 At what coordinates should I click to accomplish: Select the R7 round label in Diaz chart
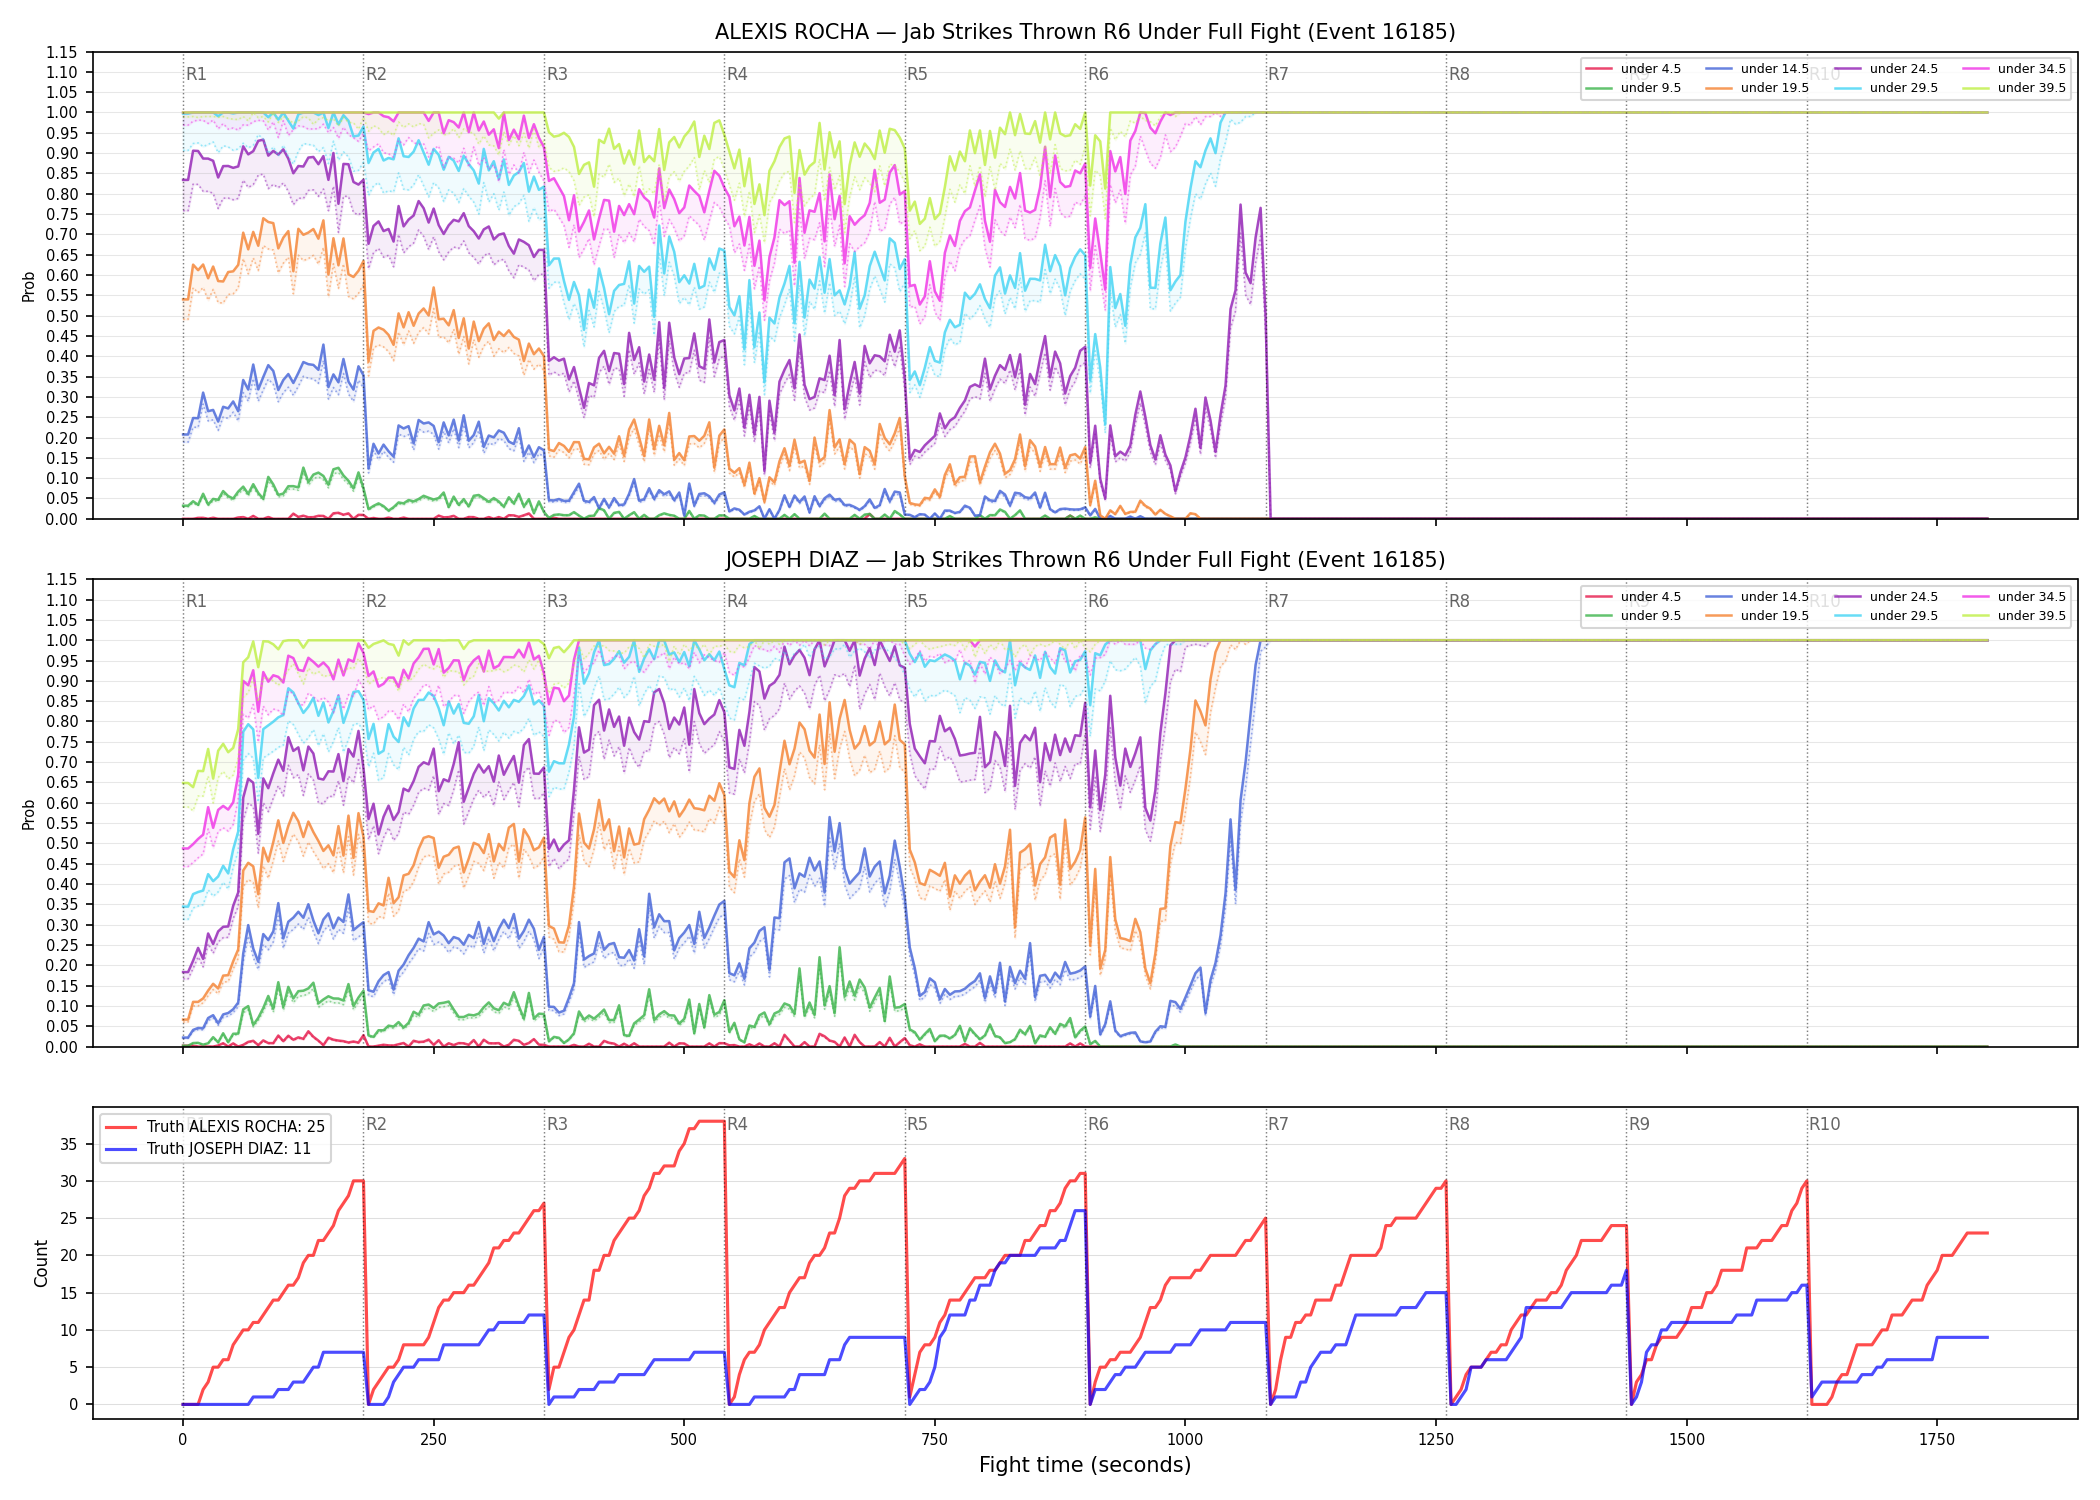tap(1278, 601)
